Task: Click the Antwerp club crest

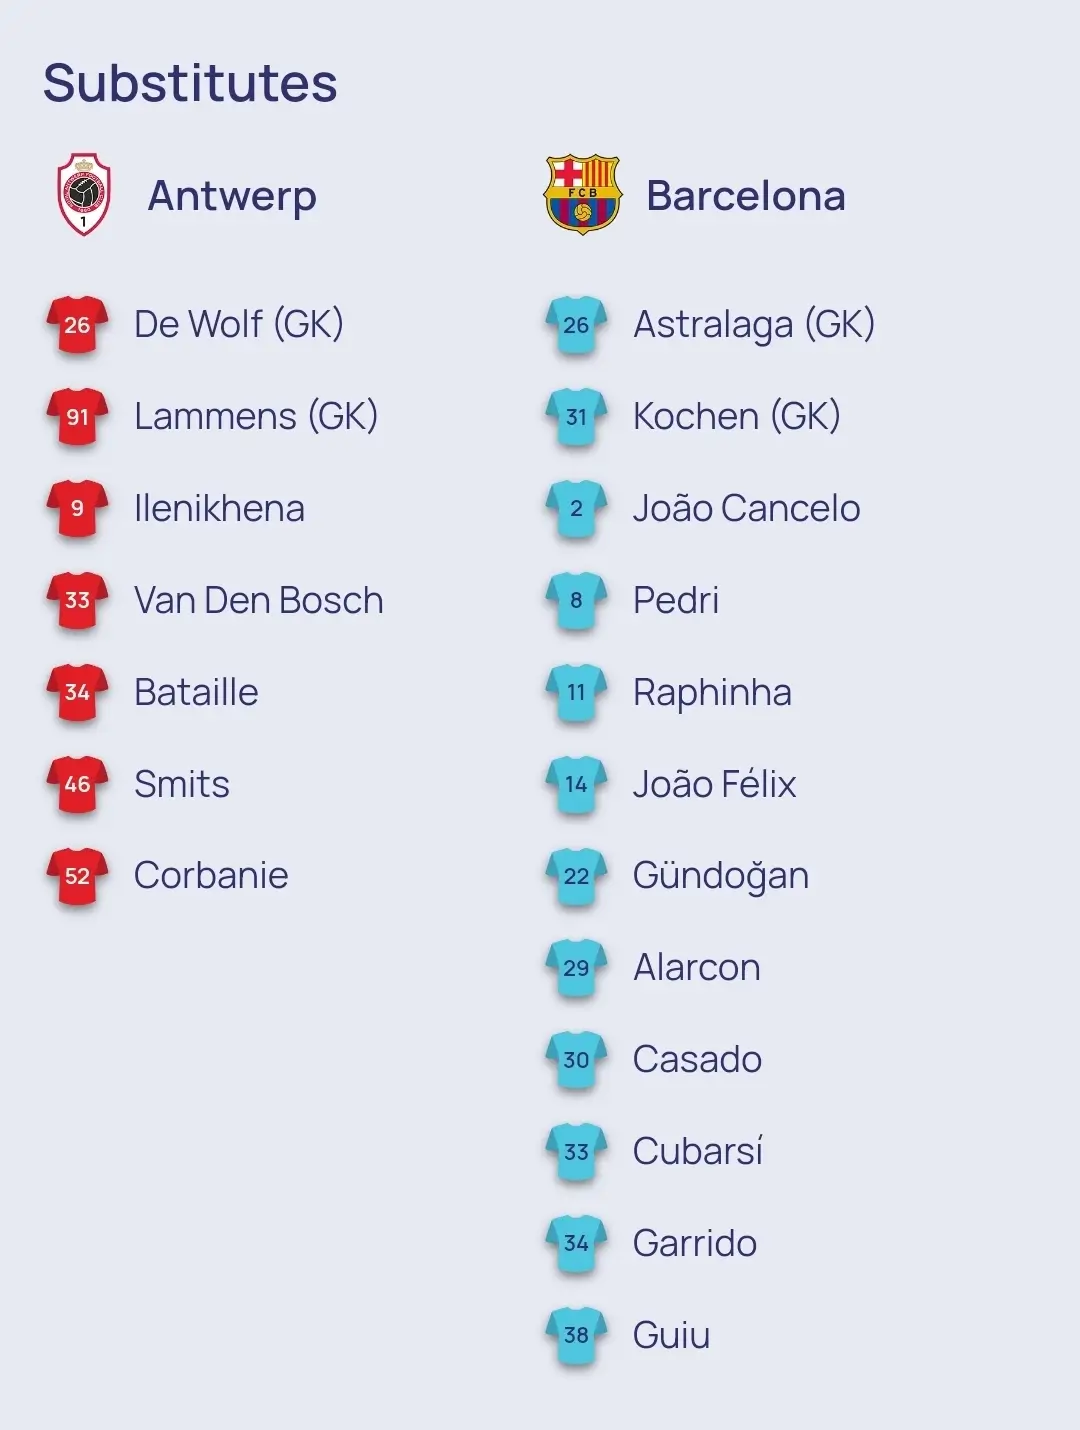Action: [x=83, y=195]
